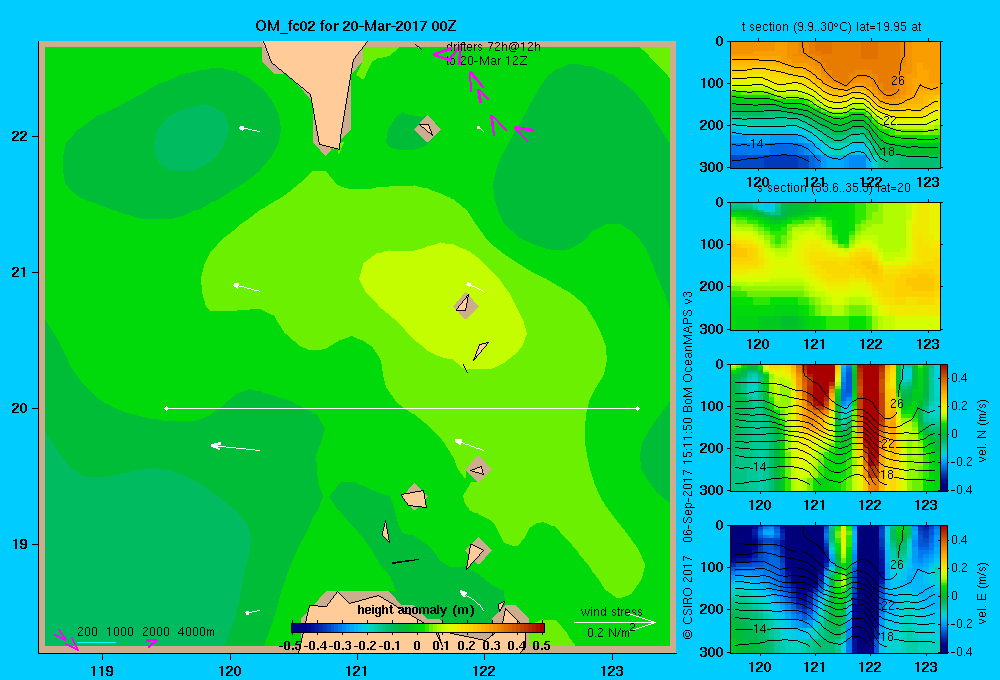The width and height of the screenshot is (1000, 680).
Task: Click the height anomaly color bar
Action: coord(418,628)
